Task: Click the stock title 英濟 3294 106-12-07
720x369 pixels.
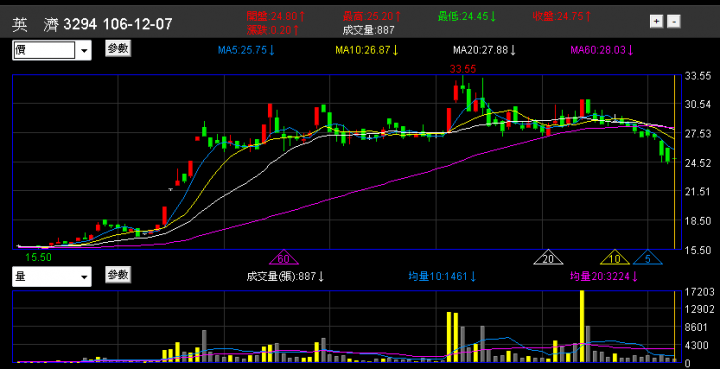Action: [92, 24]
